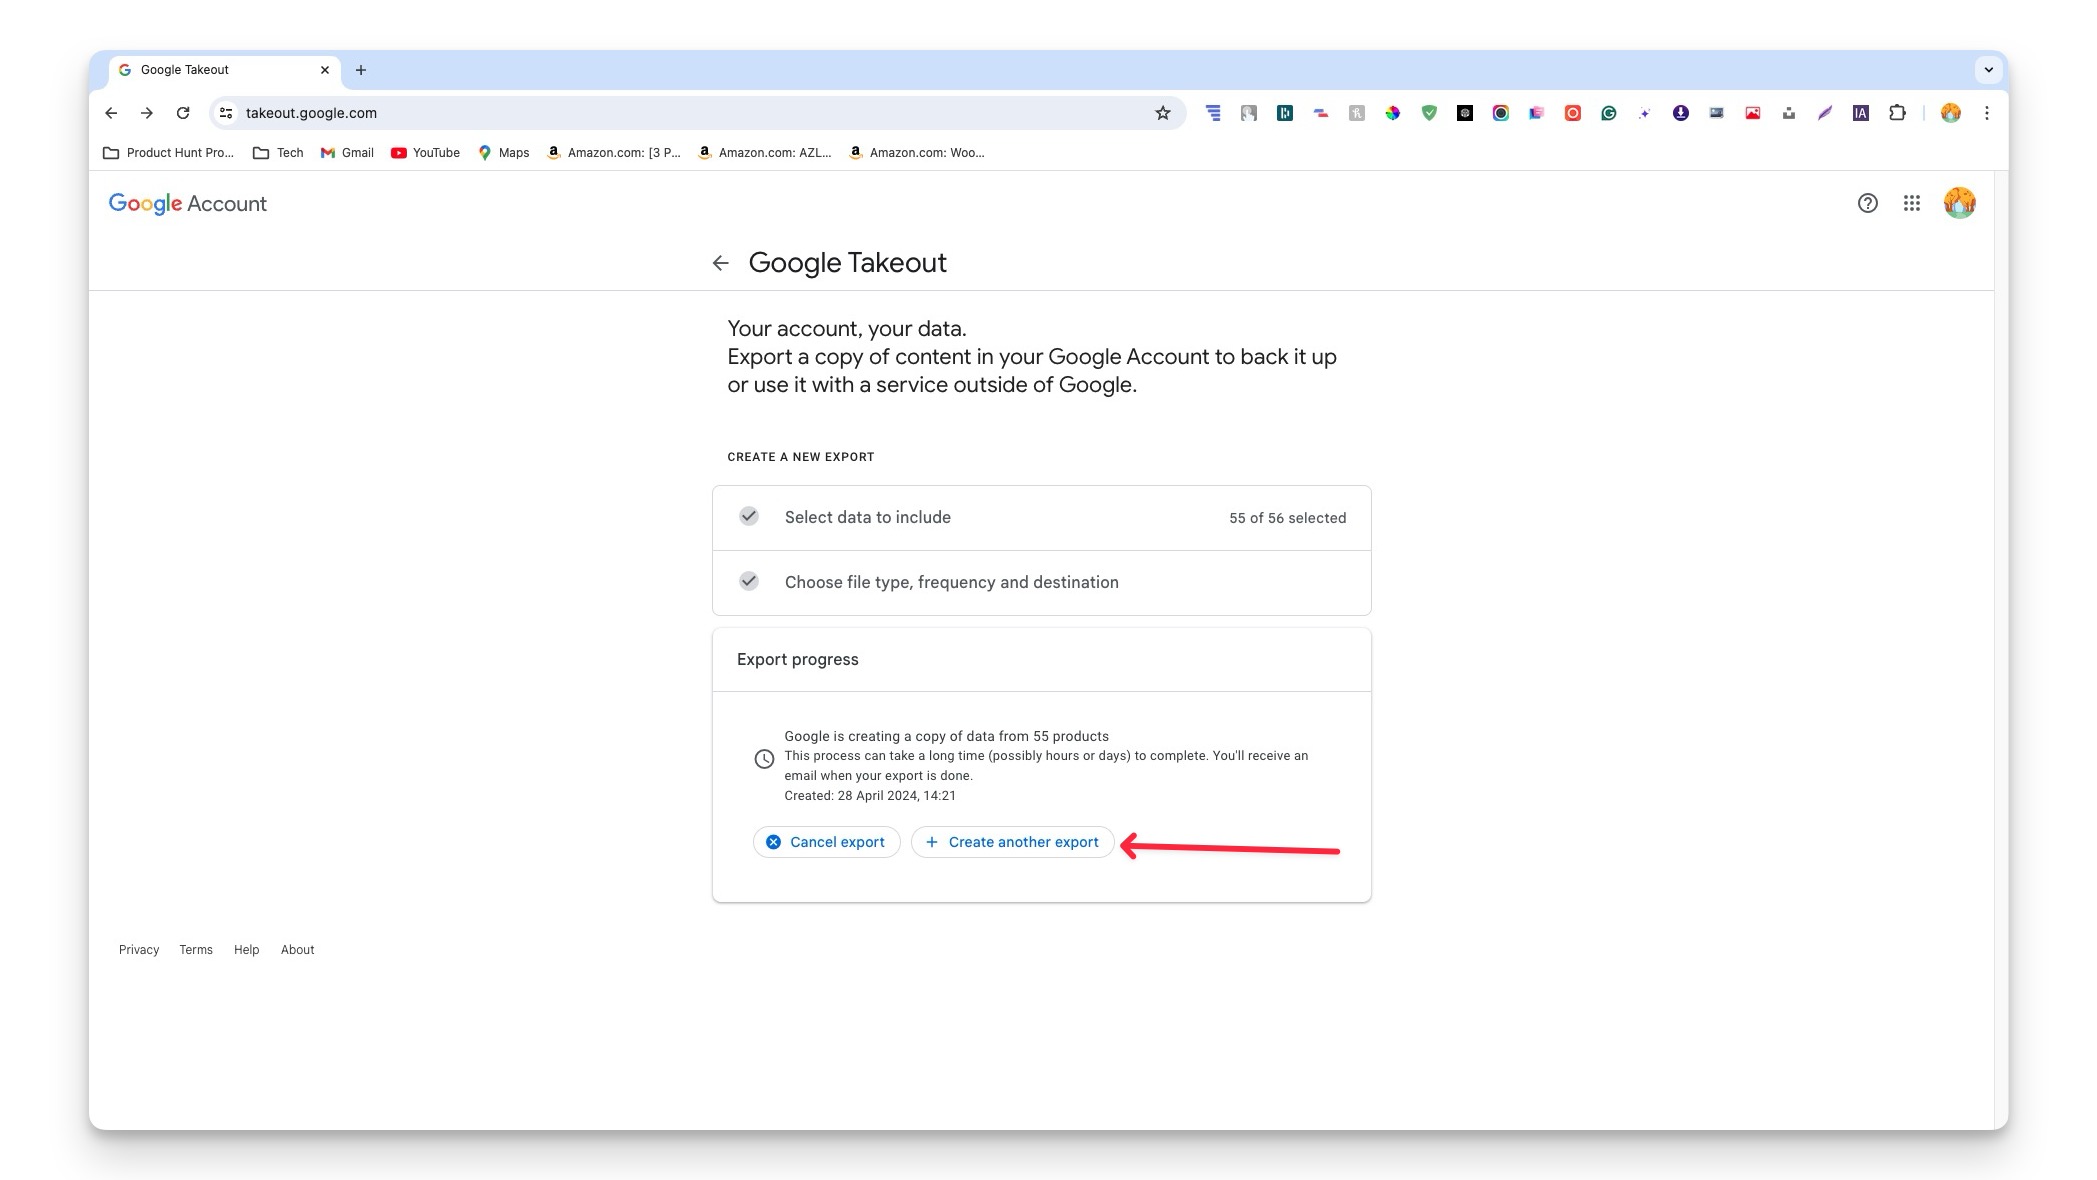The height and width of the screenshot is (1180, 2097).
Task: Click the '55 of 56 selected' text
Action: point(1287,518)
